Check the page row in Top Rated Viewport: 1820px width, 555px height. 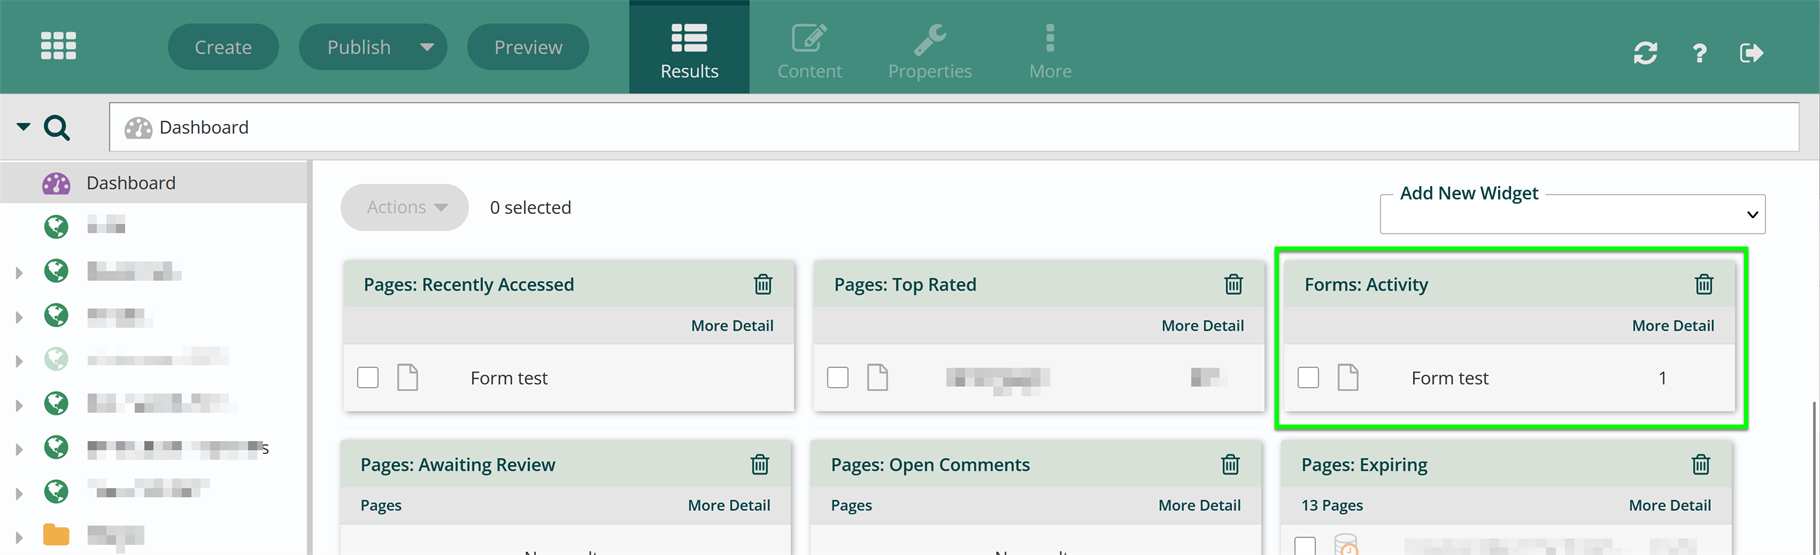(x=838, y=377)
